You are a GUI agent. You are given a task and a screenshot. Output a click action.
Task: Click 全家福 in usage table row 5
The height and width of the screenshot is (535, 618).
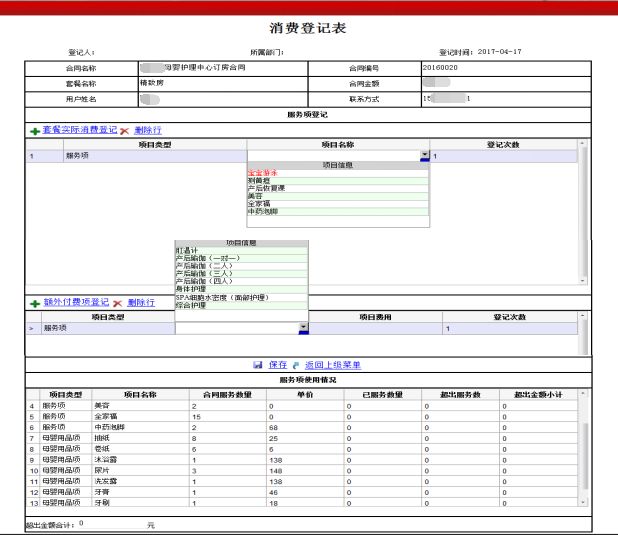point(106,416)
